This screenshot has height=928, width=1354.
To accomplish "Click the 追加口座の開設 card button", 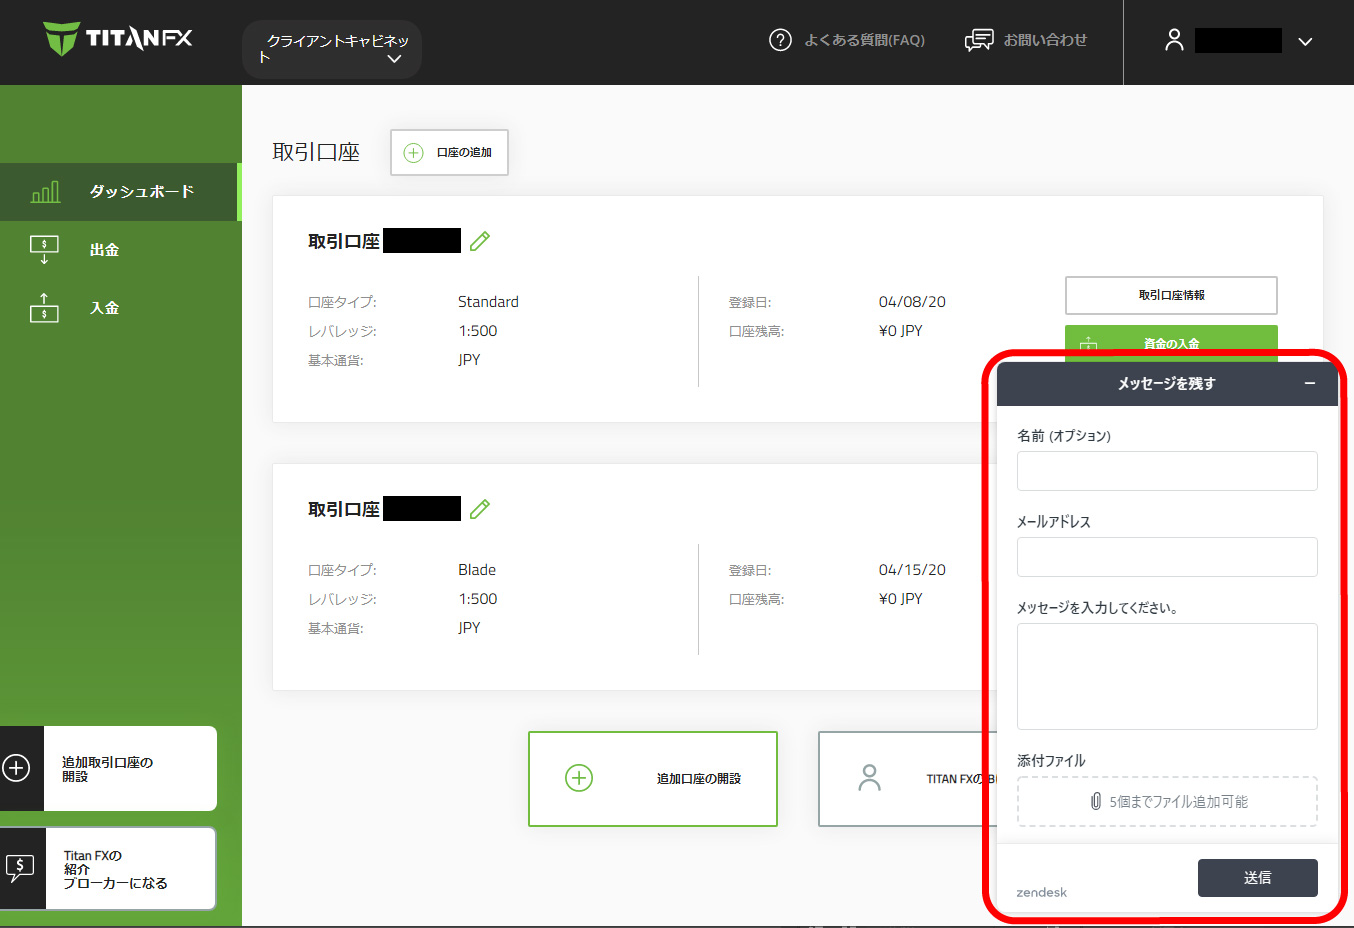I will click(x=653, y=779).
